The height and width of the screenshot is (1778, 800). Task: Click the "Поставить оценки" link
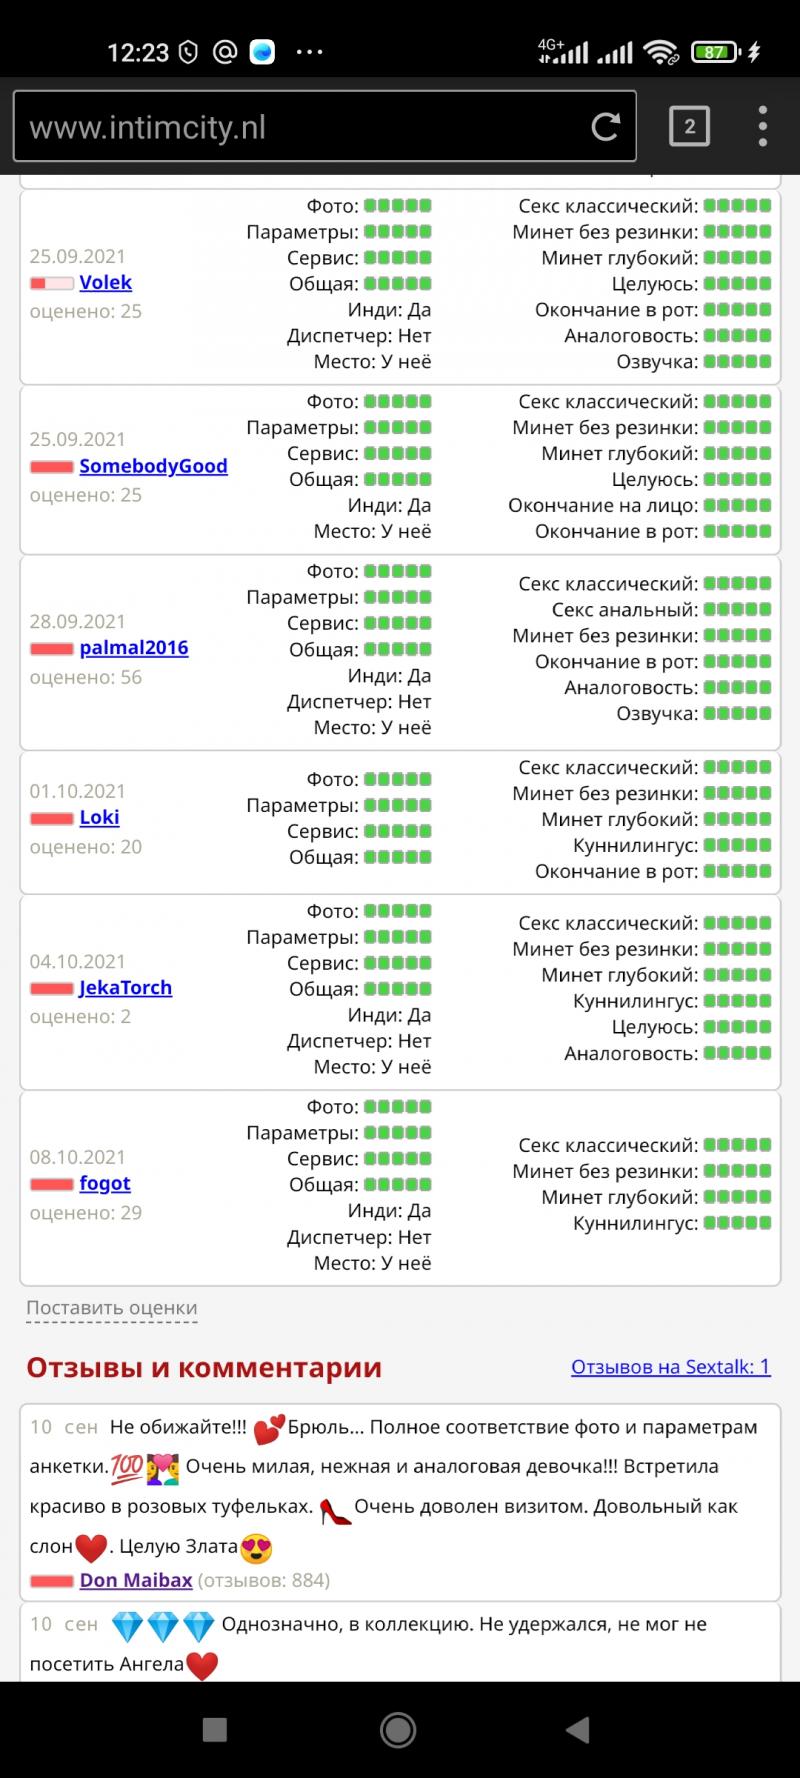point(112,1308)
